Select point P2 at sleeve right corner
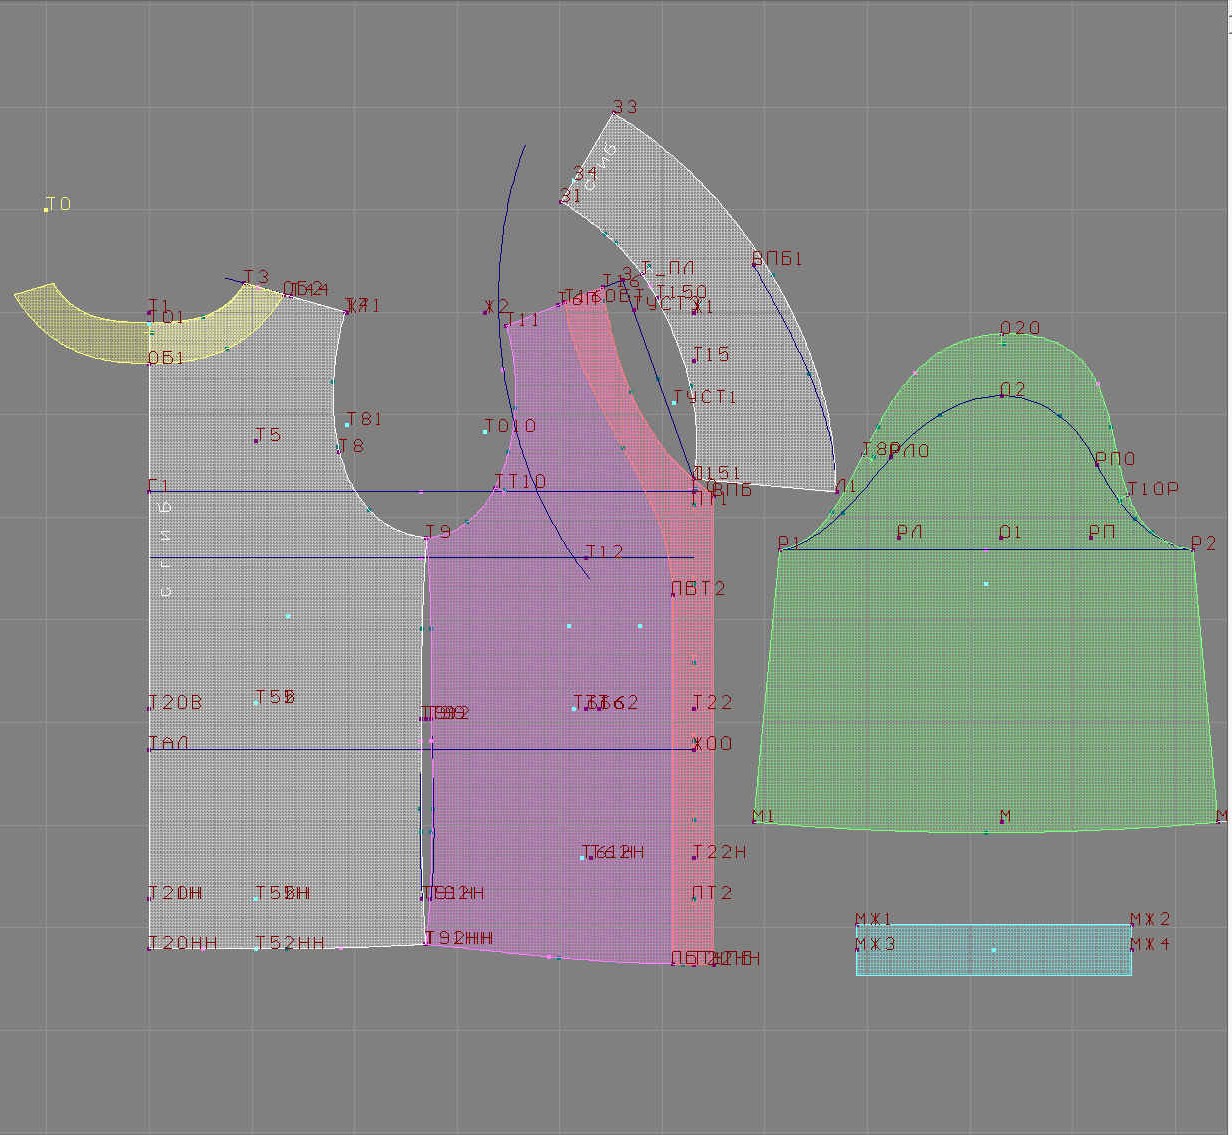The image size is (1232, 1135). click(x=1192, y=549)
